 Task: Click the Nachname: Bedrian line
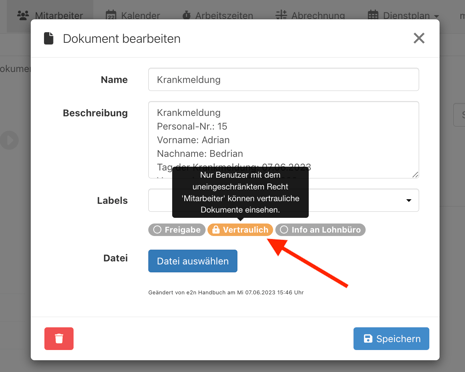200,154
